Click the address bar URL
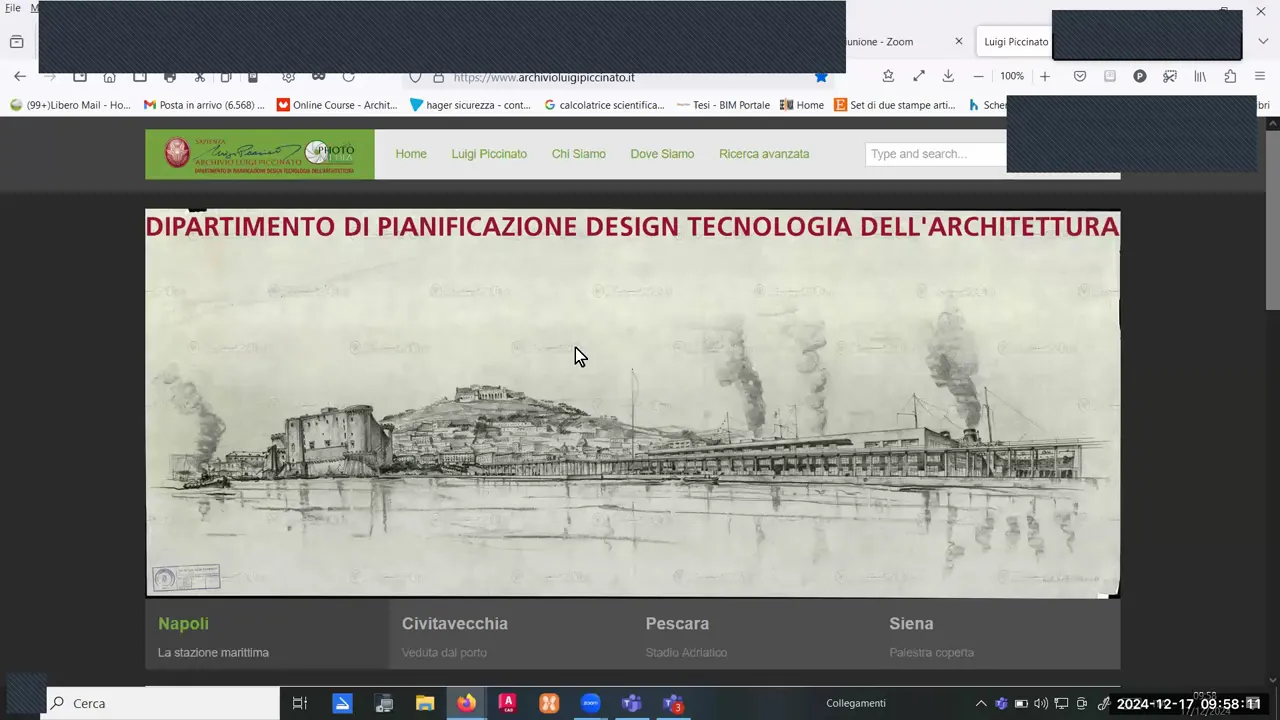 [544, 77]
